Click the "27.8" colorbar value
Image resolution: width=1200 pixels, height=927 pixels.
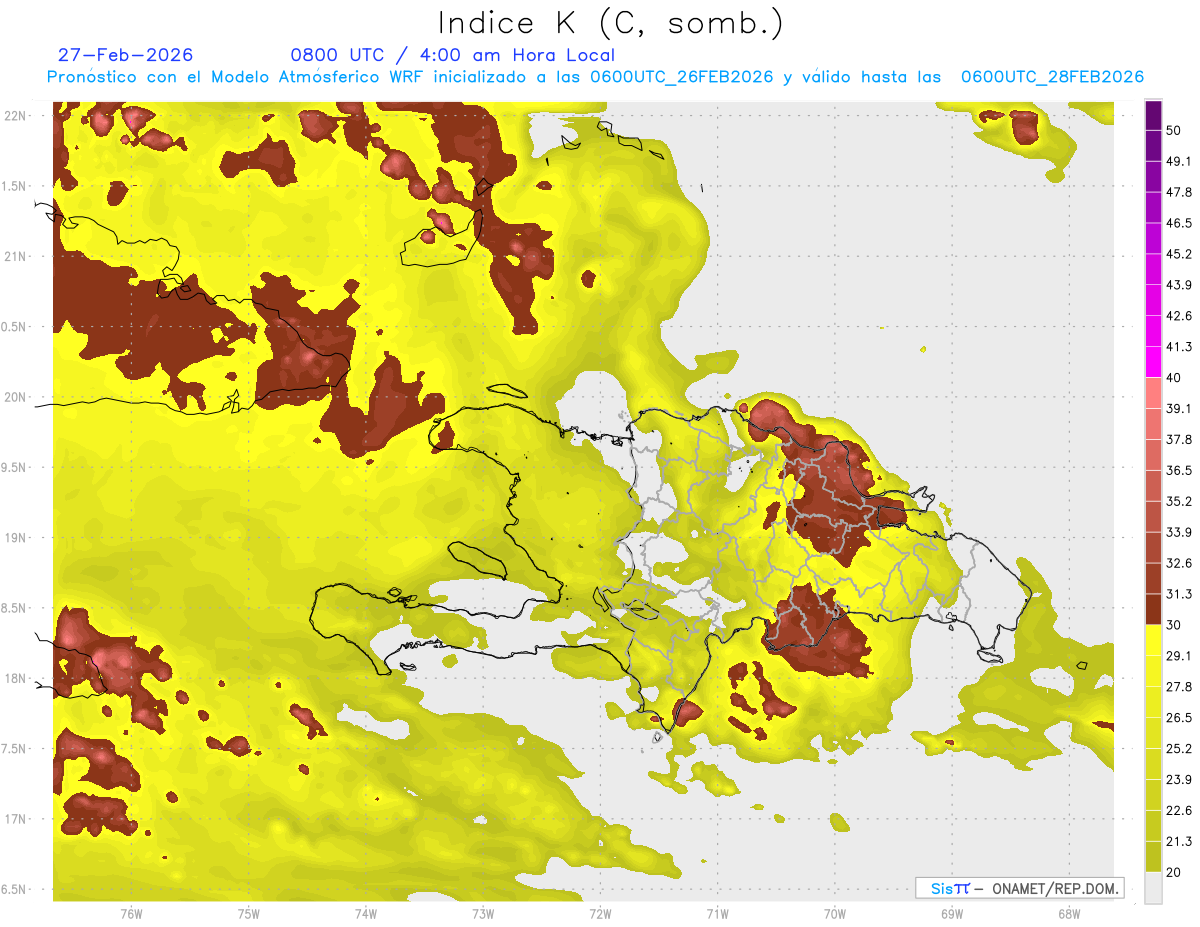tap(1179, 687)
